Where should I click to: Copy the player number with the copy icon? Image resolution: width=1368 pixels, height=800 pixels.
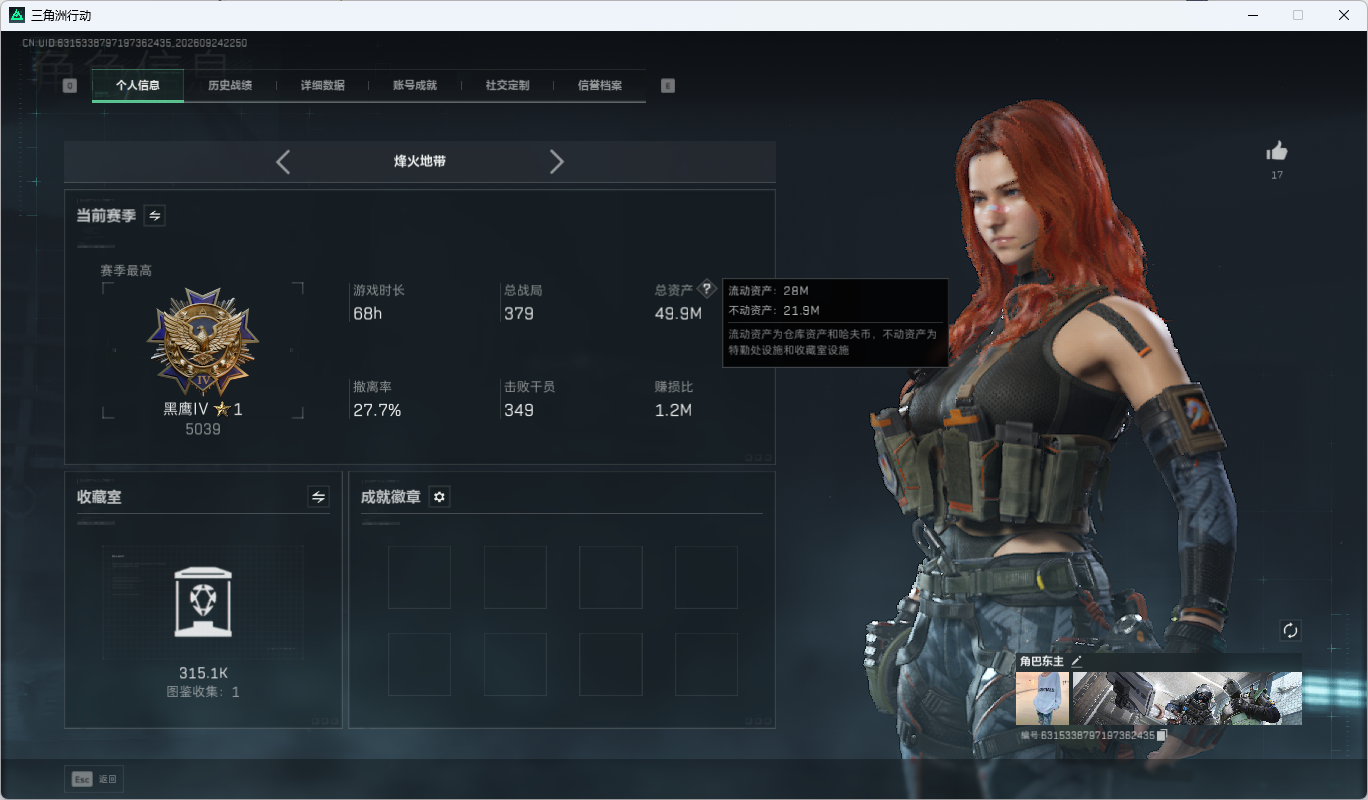click(x=1162, y=735)
